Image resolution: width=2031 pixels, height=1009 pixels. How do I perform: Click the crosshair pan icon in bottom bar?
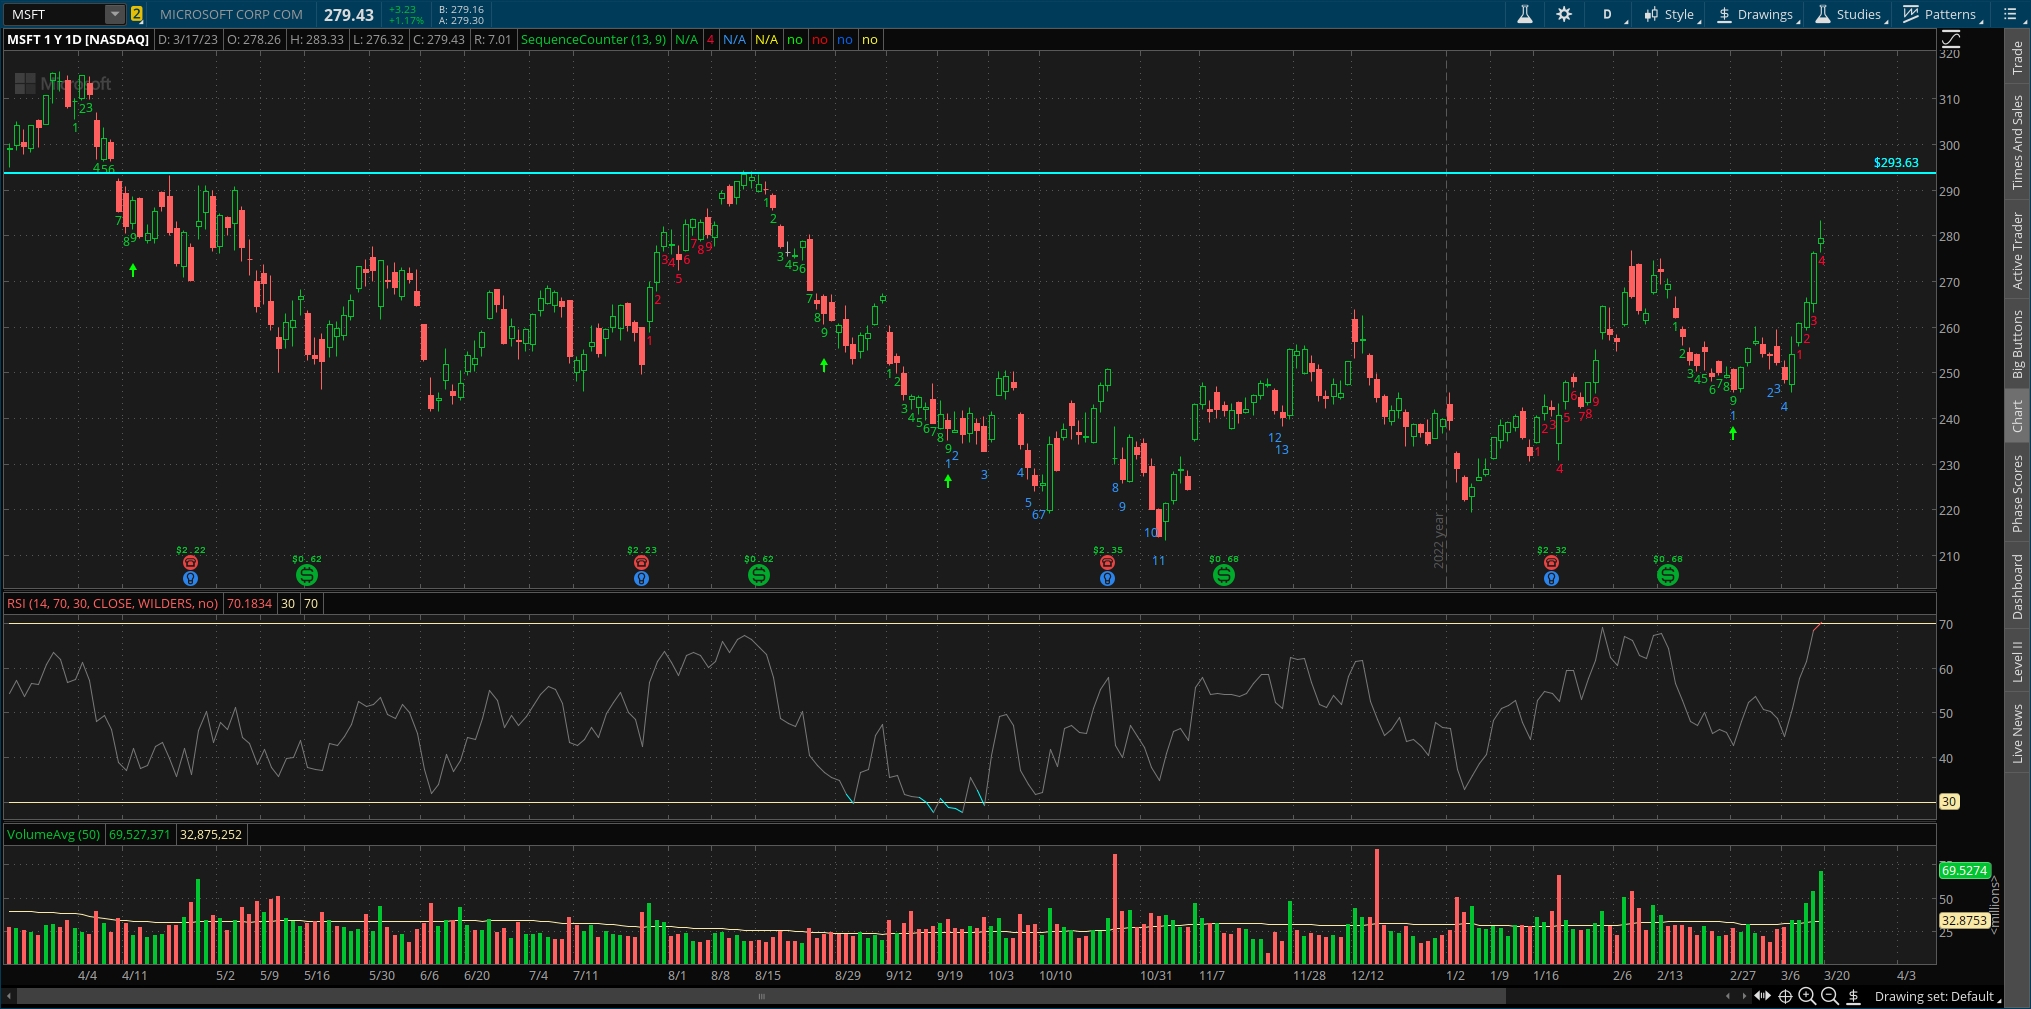[x=1785, y=996]
